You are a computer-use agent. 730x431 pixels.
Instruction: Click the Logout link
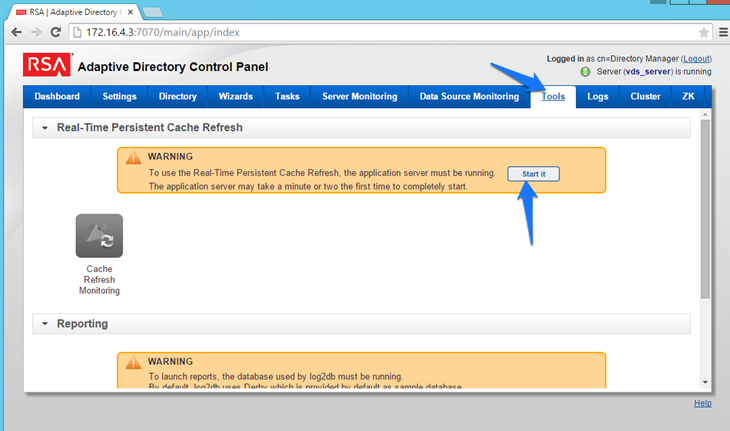tap(696, 59)
